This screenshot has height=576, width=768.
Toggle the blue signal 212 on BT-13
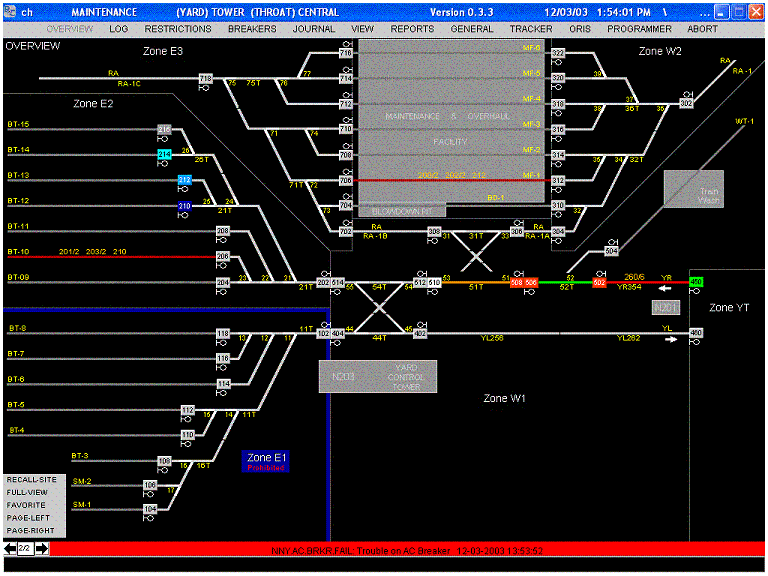184,180
